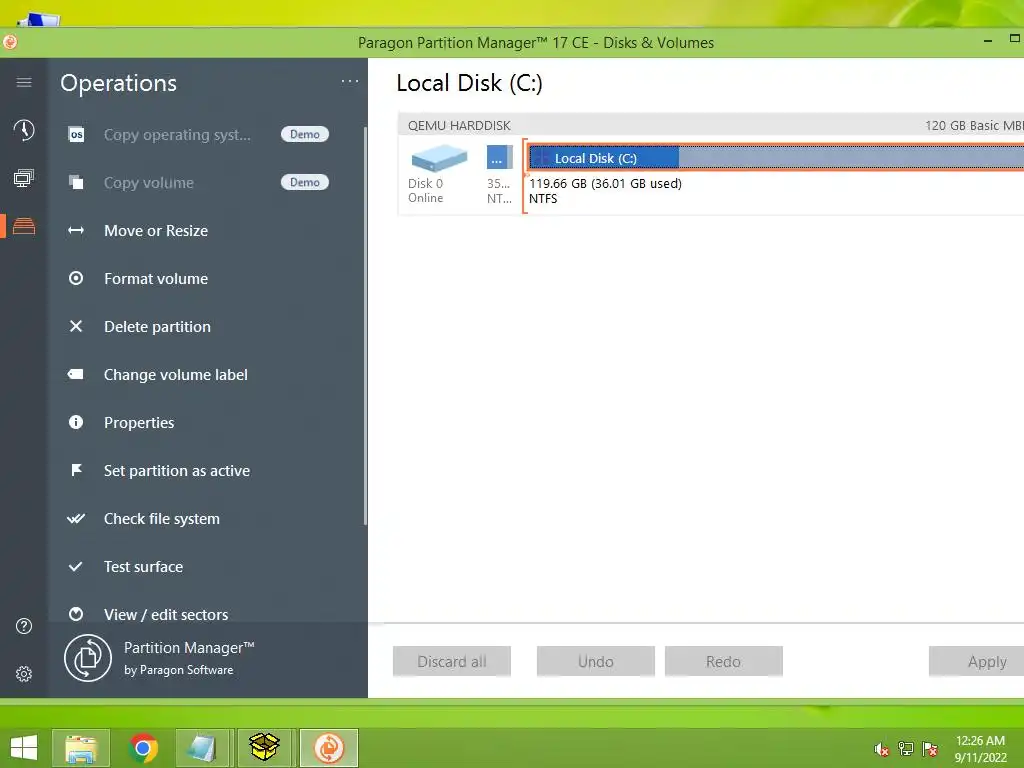This screenshot has width=1024, height=768.
Task: Click the Partition Manager logo icon
Action: (88, 658)
